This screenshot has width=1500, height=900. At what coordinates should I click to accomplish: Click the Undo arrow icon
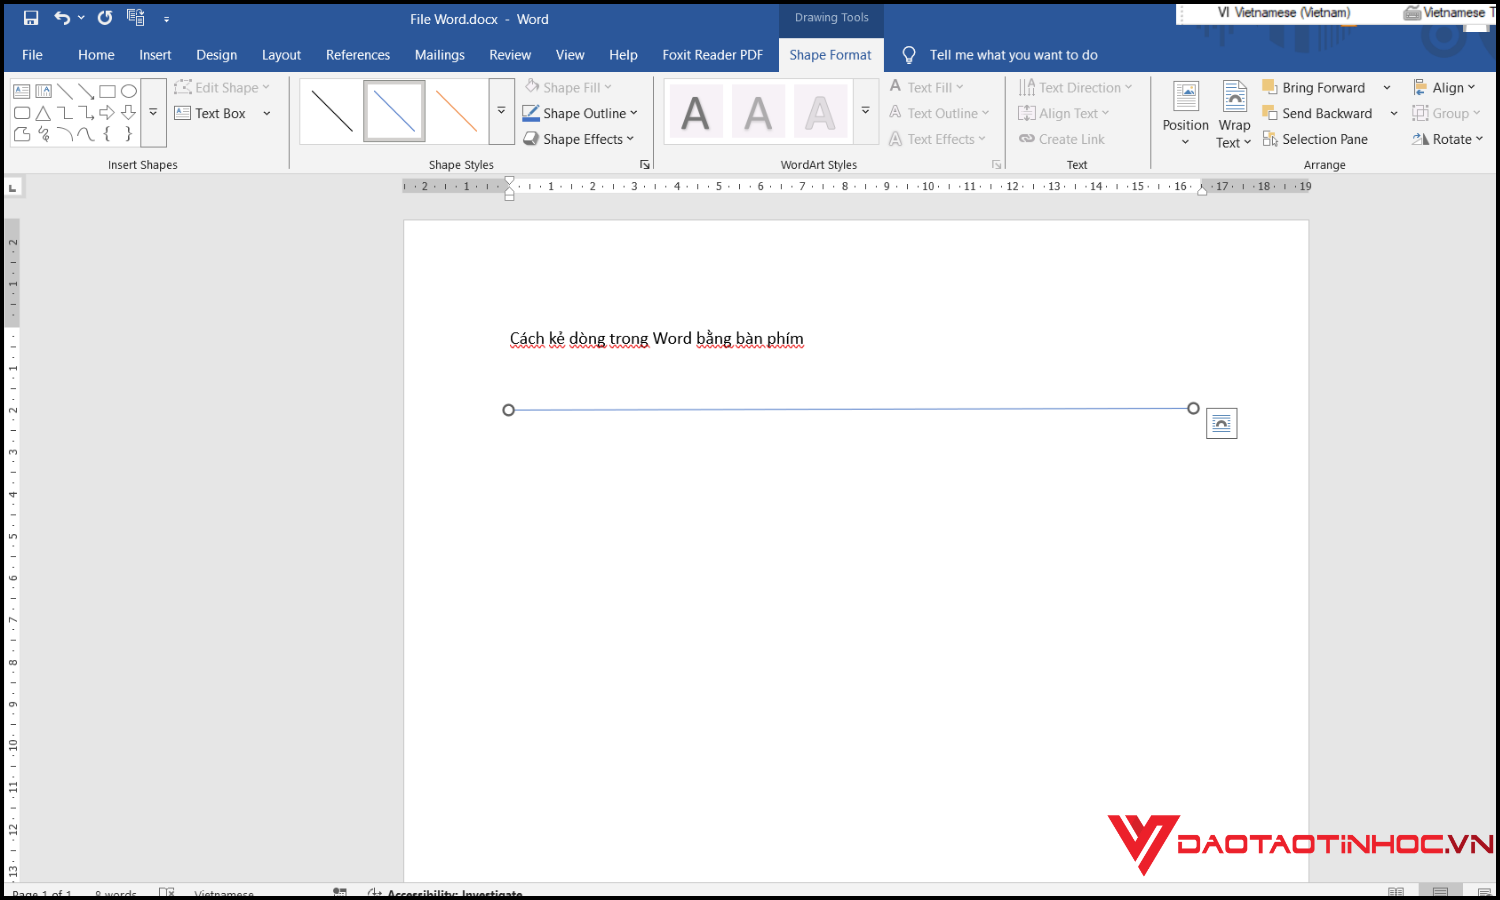coord(62,18)
